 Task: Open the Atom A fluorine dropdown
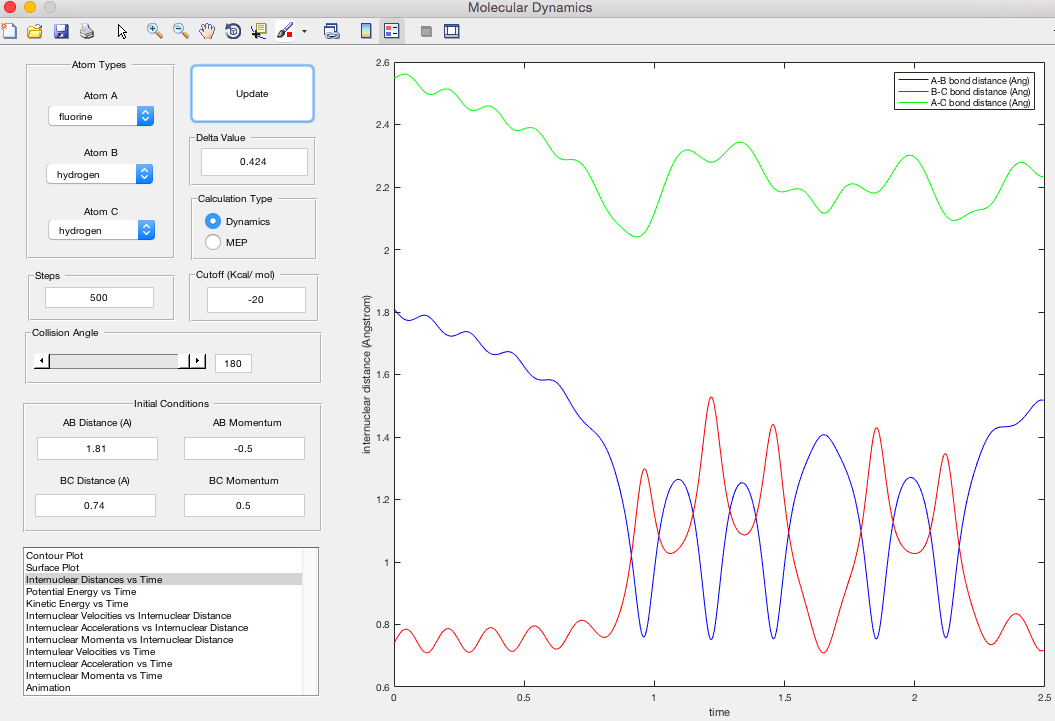point(101,117)
